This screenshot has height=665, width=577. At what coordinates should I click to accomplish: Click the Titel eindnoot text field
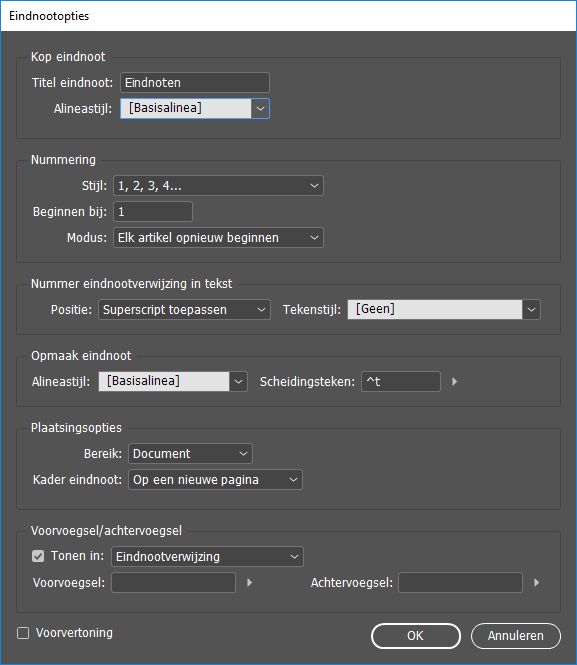tap(195, 83)
